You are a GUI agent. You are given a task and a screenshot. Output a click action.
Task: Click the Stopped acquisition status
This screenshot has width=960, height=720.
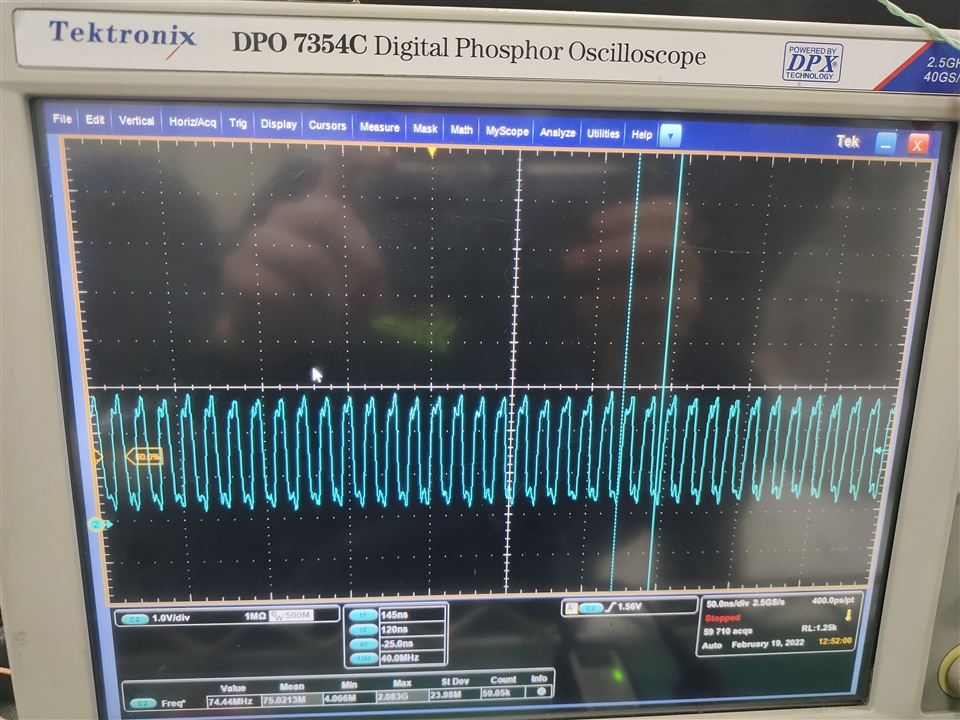click(x=722, y=618)
